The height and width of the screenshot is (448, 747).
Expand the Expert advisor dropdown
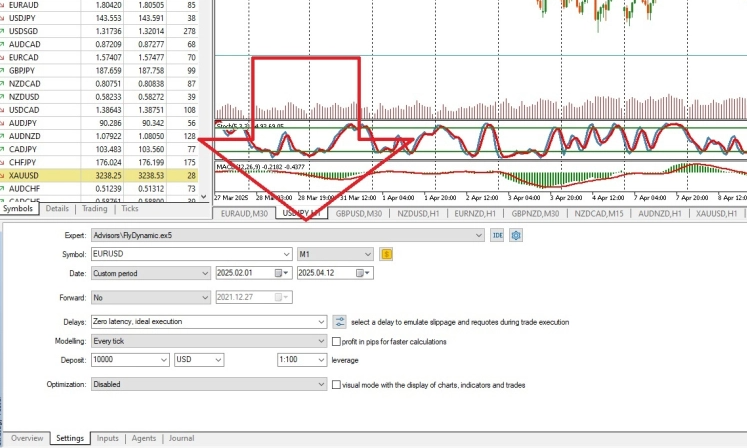(478, 235)
